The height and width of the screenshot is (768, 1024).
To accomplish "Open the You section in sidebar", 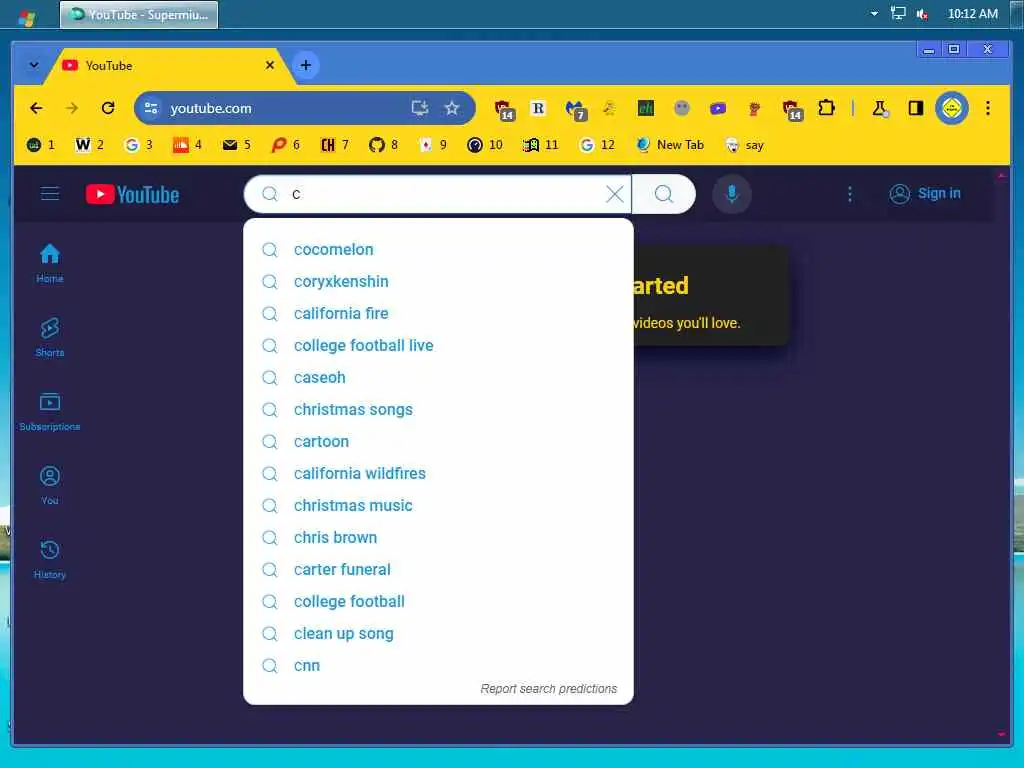I will (50, 485).
